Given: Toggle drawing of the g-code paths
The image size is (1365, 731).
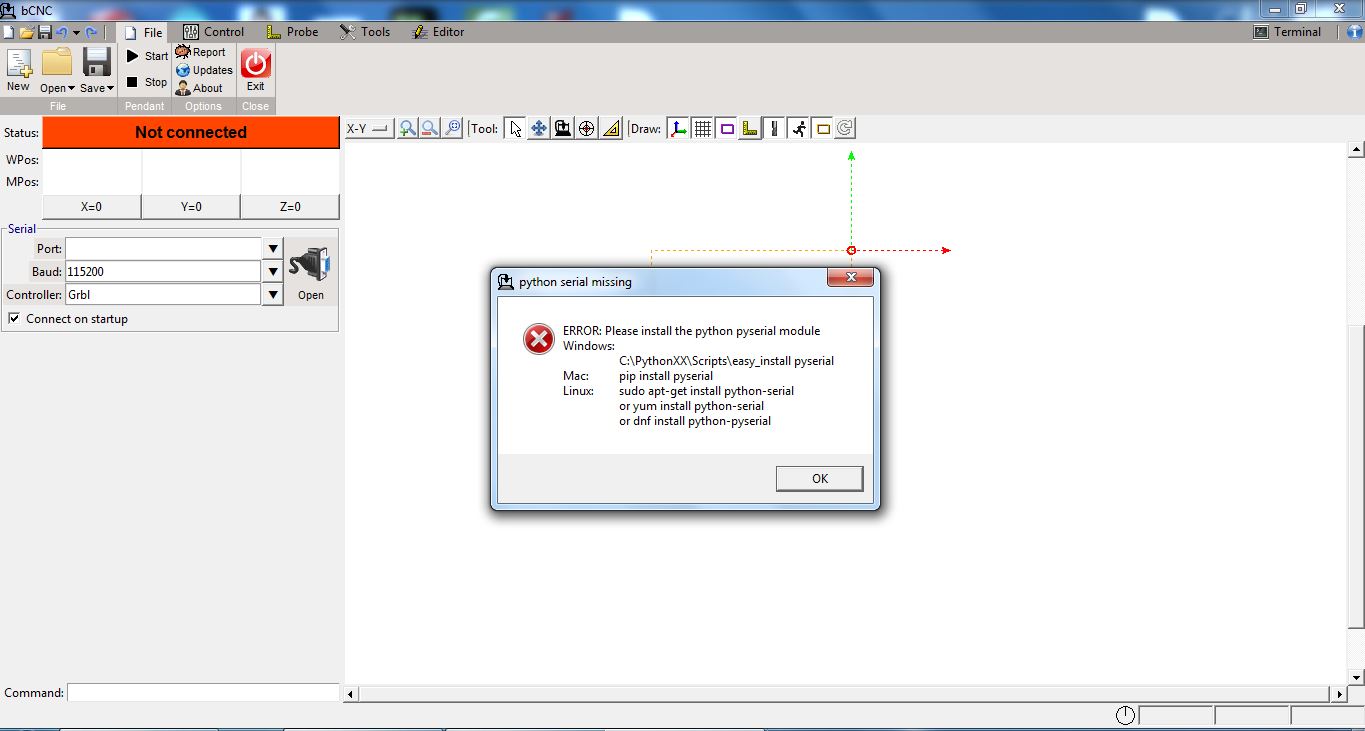Looking at the screenshot, I should point(774,129).
